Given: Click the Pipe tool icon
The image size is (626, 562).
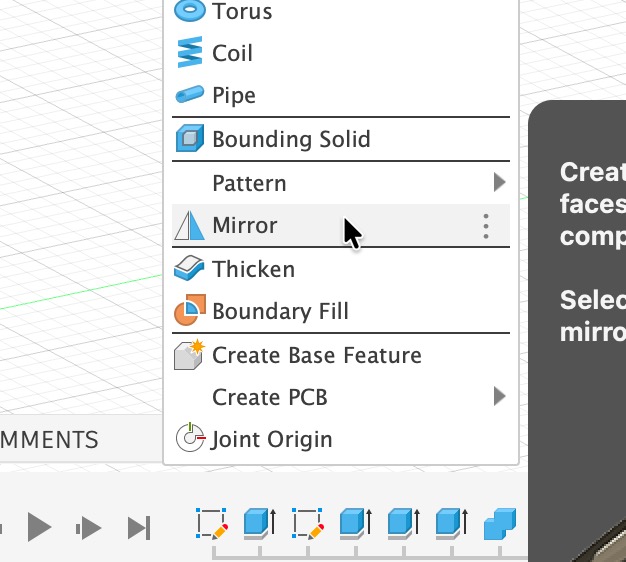Looking at the screenshot, I should coord(189,95).
